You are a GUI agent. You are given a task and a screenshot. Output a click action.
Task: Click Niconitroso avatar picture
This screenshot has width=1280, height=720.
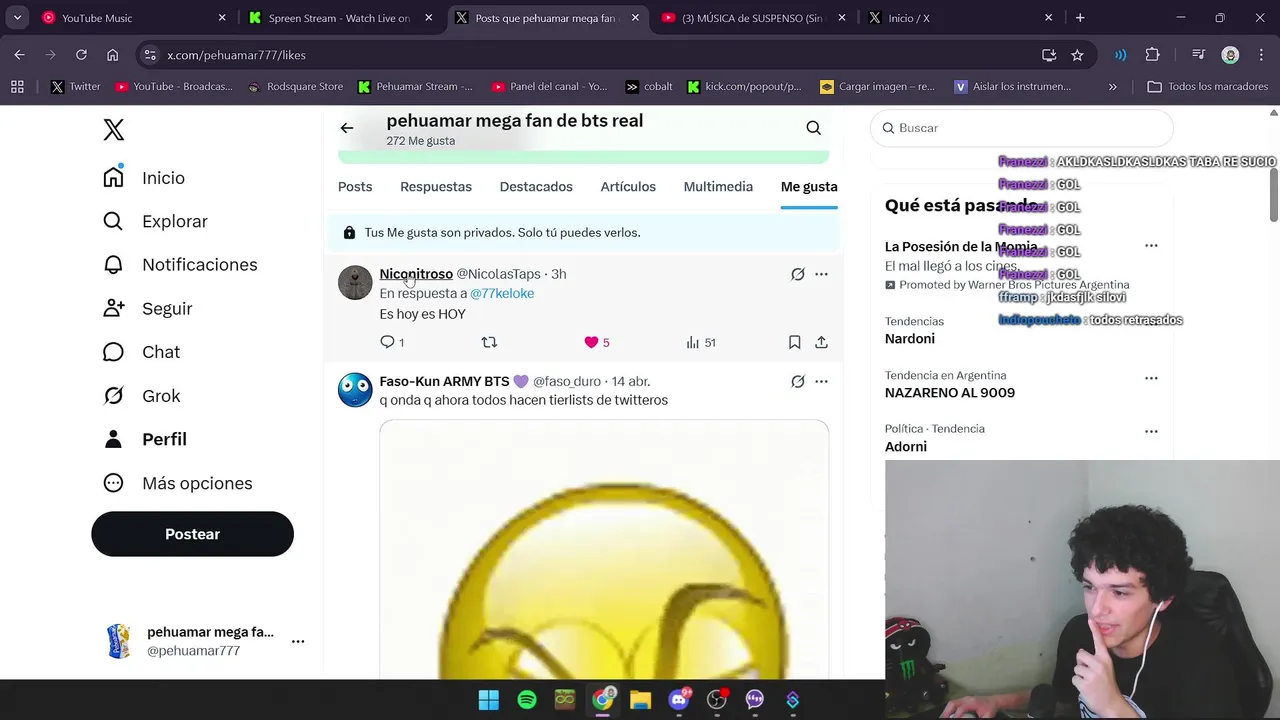coord(355,283)
